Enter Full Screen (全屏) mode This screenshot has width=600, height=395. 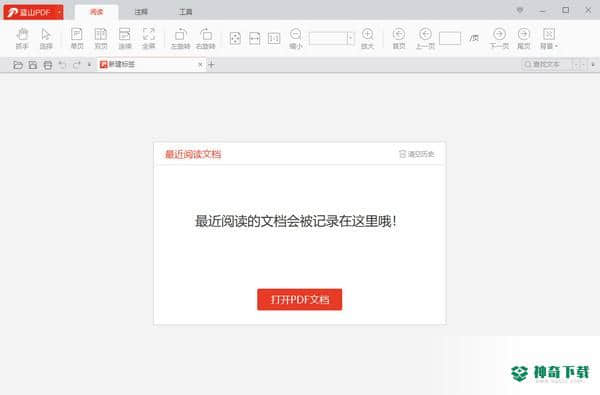148,38
